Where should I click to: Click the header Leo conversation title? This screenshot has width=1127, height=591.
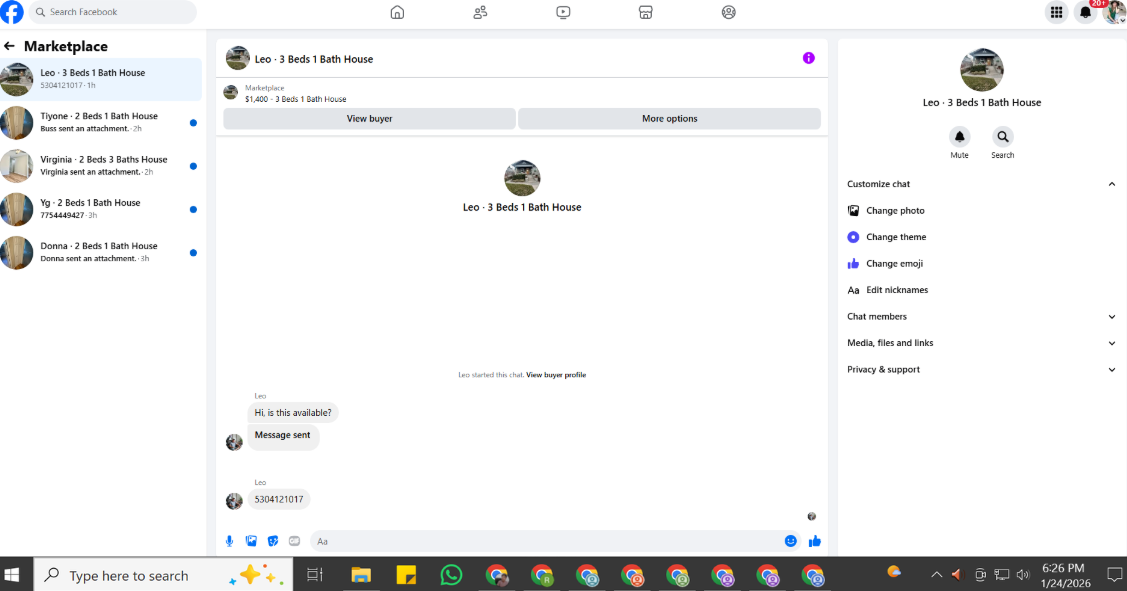tap(314, 60)
